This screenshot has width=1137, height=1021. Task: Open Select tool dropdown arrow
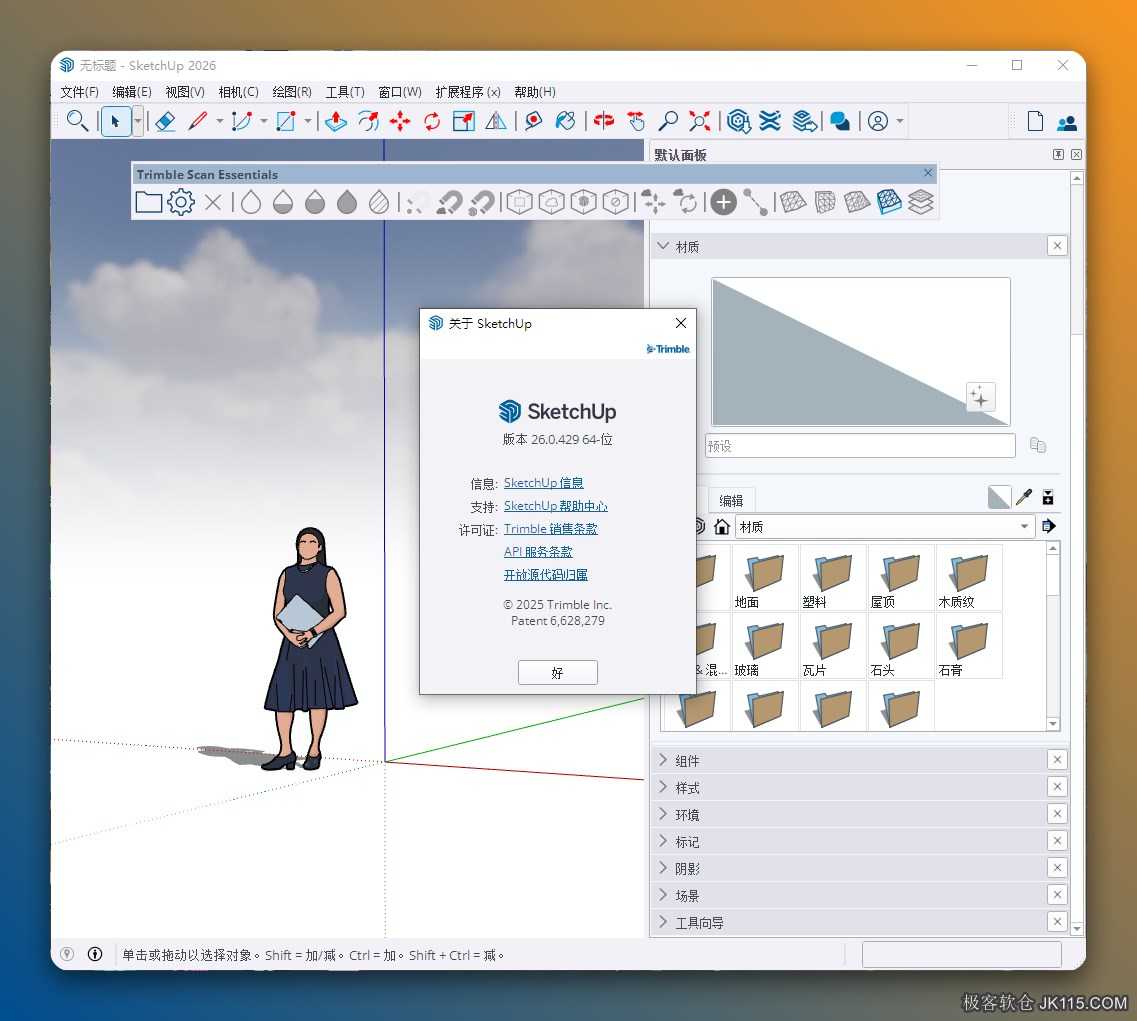pos(137,121)
